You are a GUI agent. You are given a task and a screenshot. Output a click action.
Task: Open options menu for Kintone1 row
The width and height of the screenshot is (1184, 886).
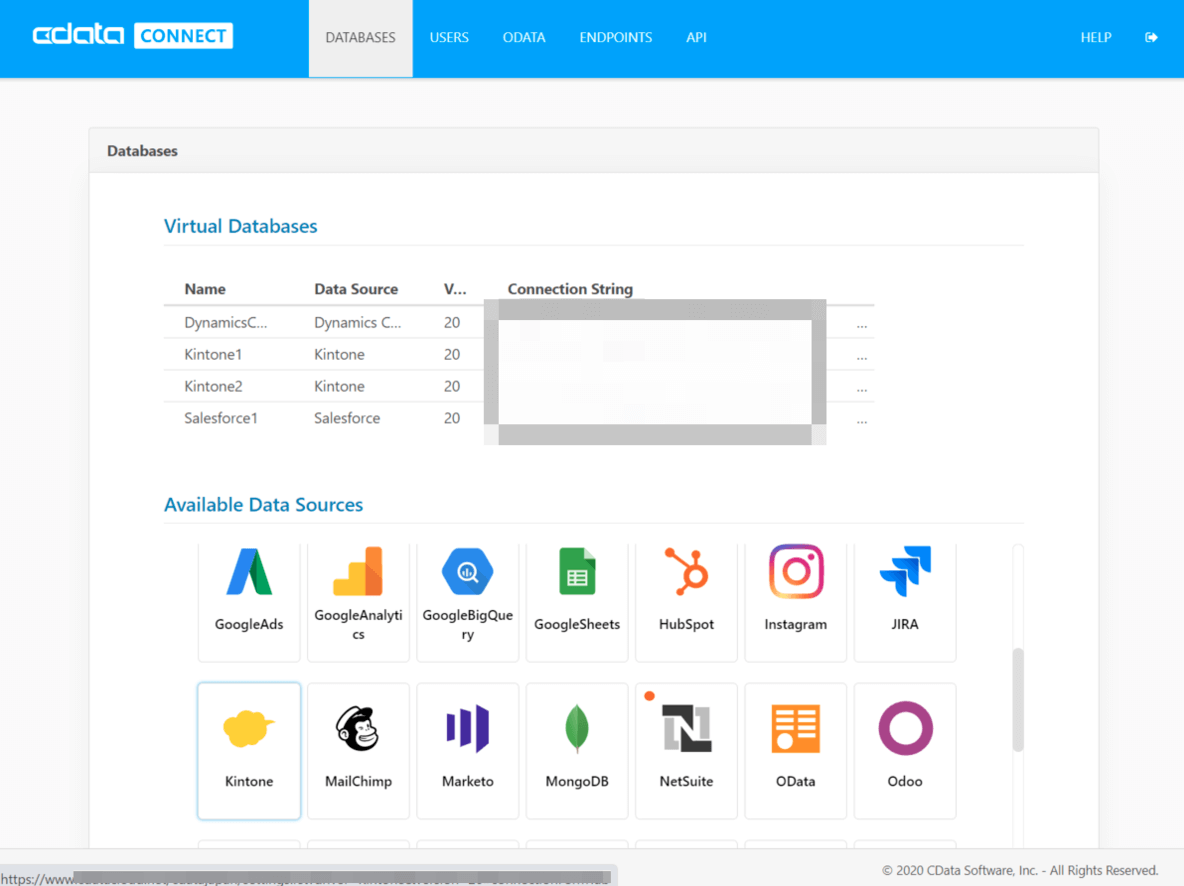click(862, 357)
